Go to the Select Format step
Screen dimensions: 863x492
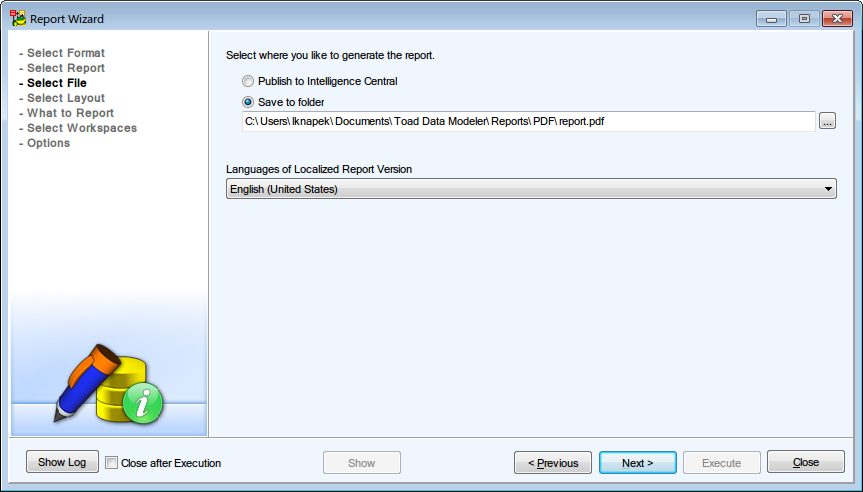click(x=66, y=53)
